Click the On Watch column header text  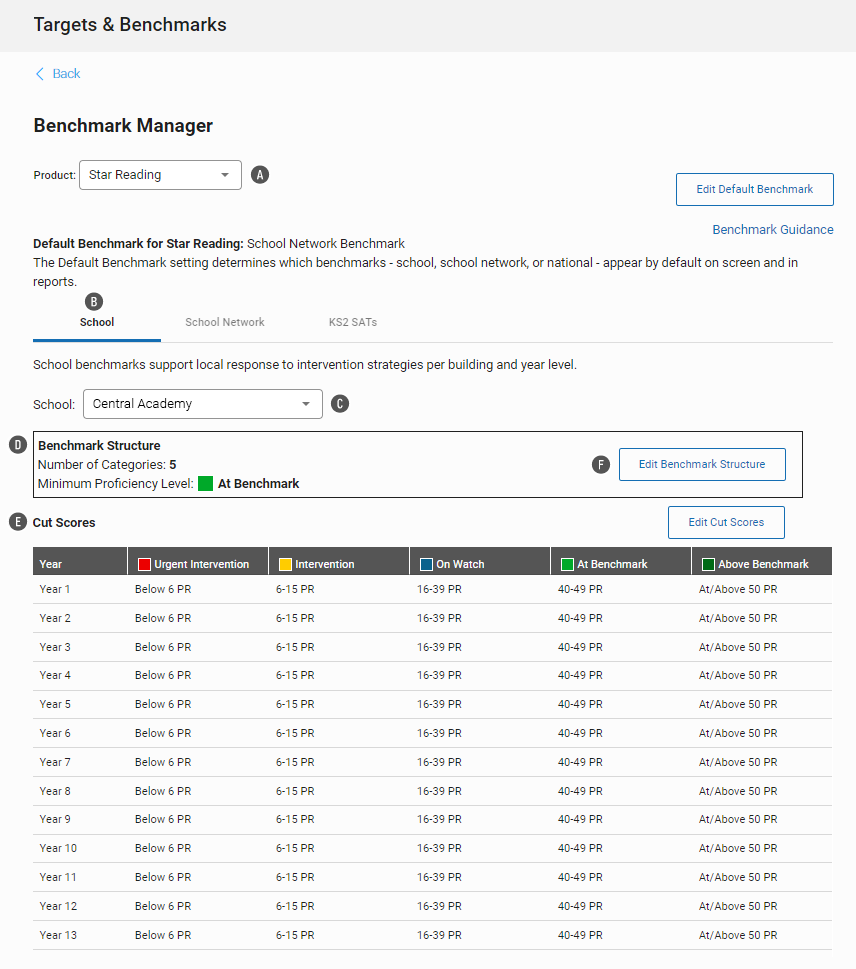460,564
